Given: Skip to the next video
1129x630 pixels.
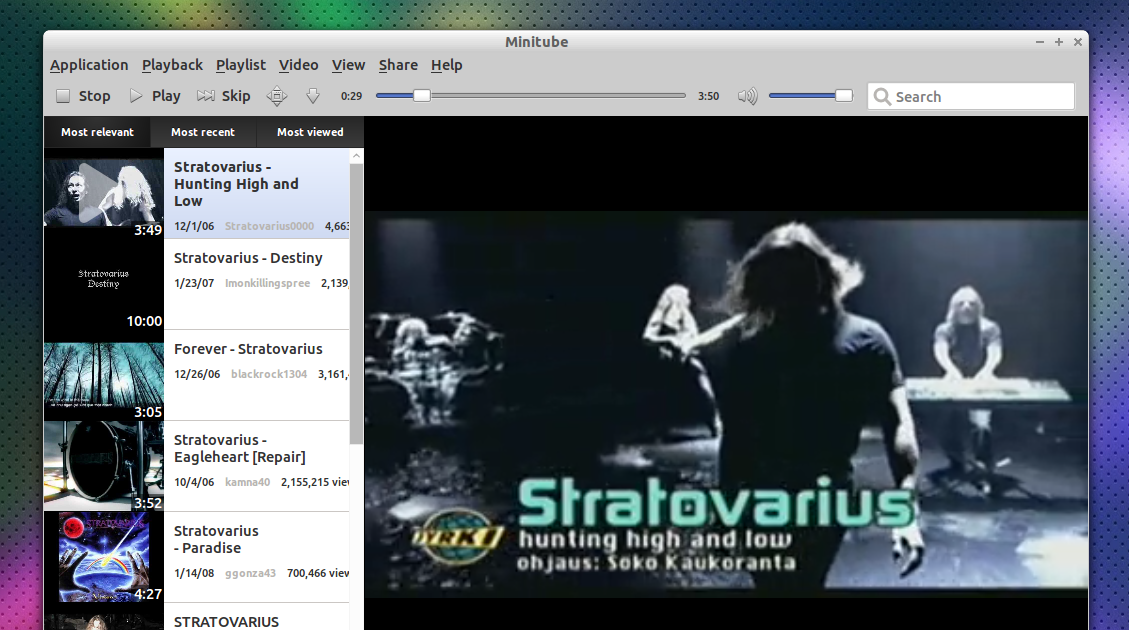Looking at the screenshot, I should (224, 96).
